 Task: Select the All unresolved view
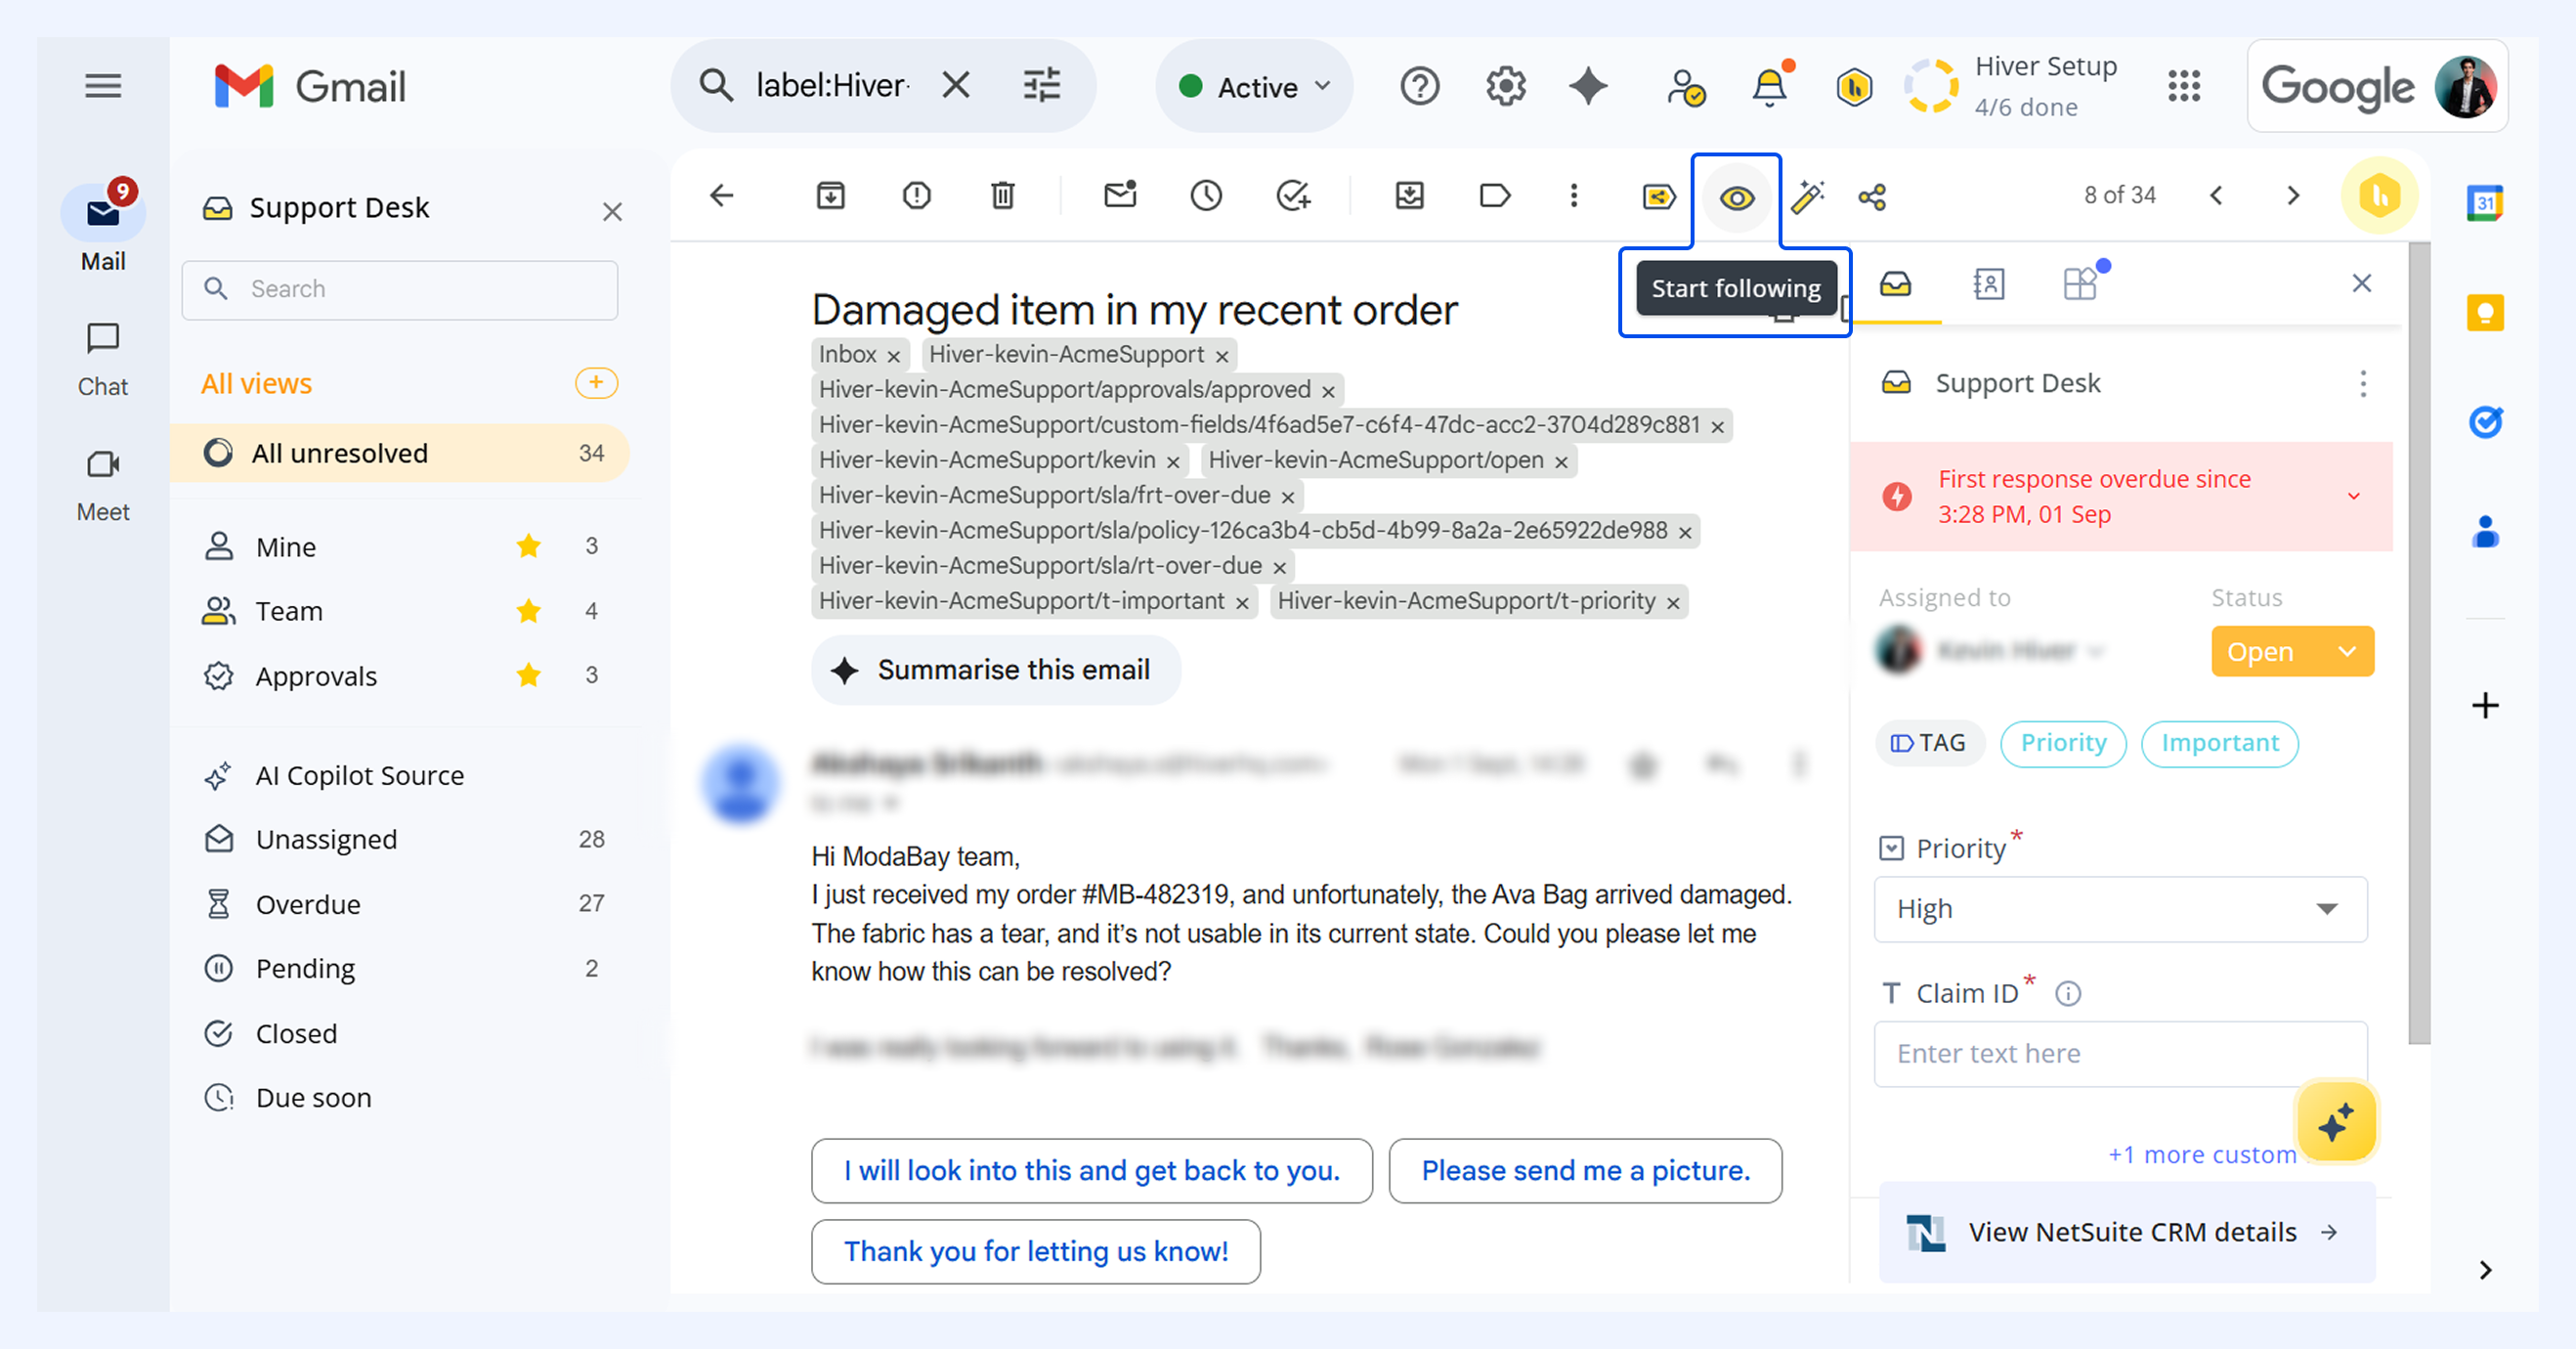pos(400,453)
